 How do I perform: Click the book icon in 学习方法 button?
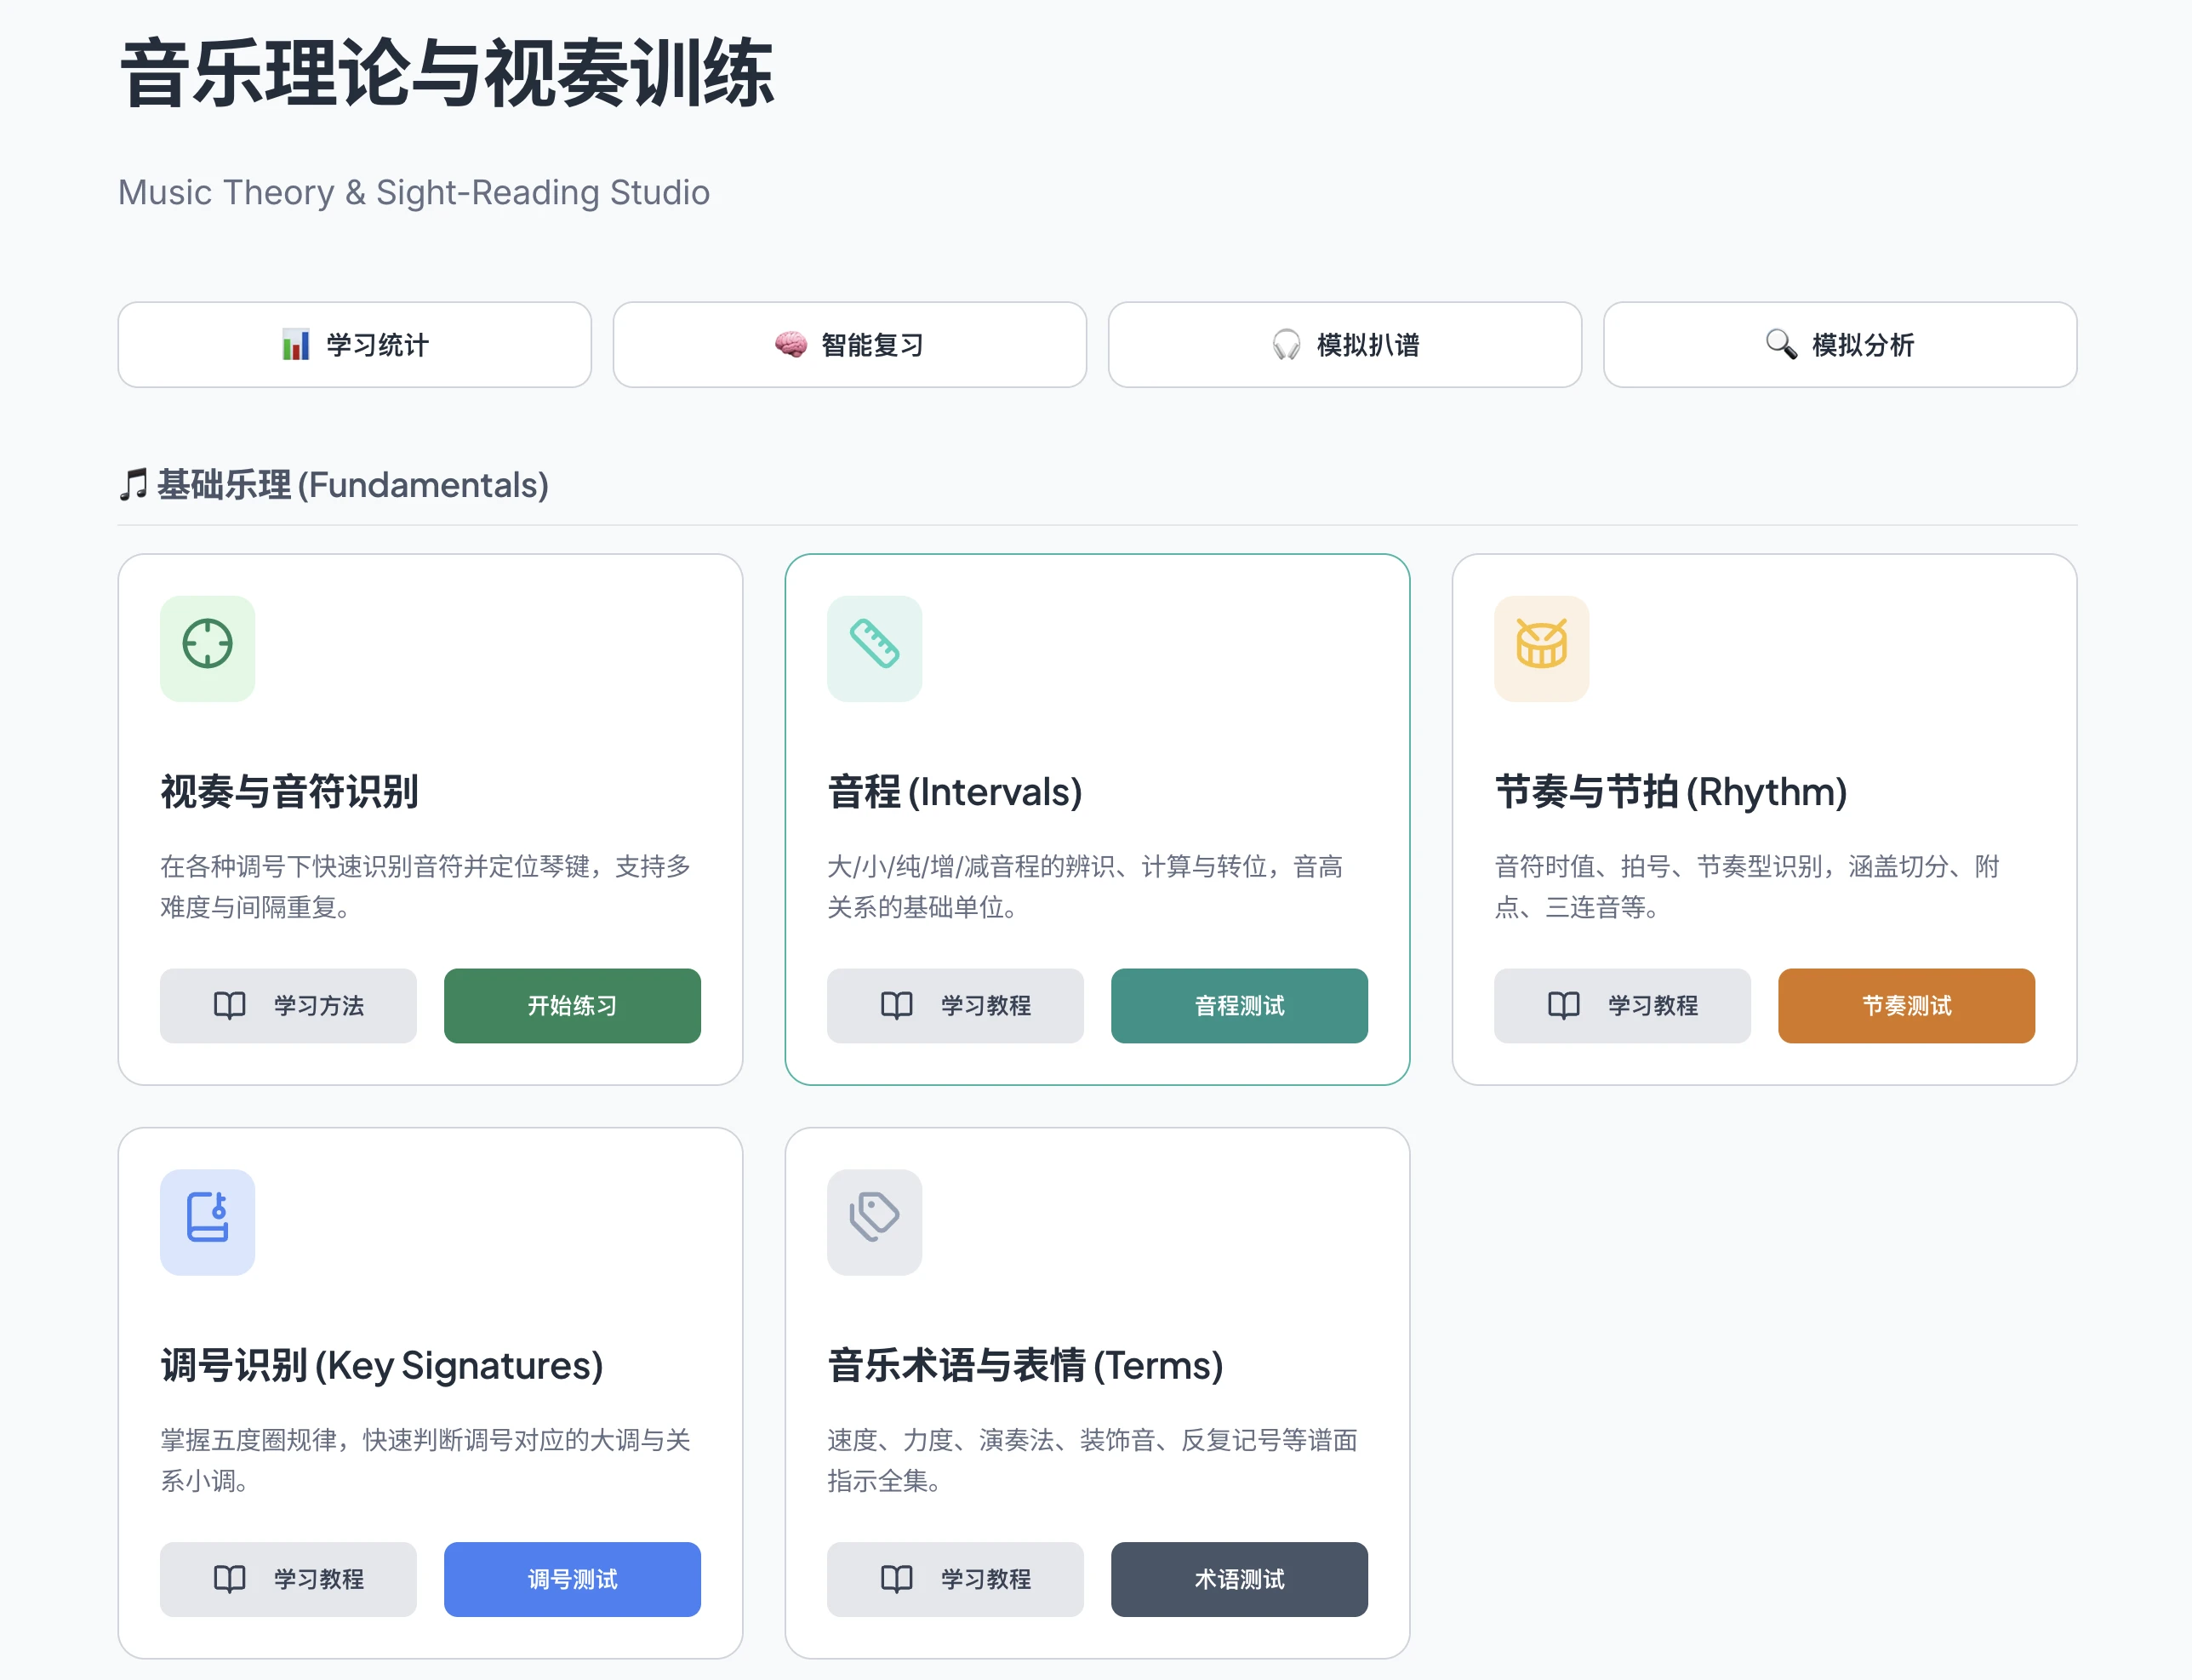[x=229, y=1005]
